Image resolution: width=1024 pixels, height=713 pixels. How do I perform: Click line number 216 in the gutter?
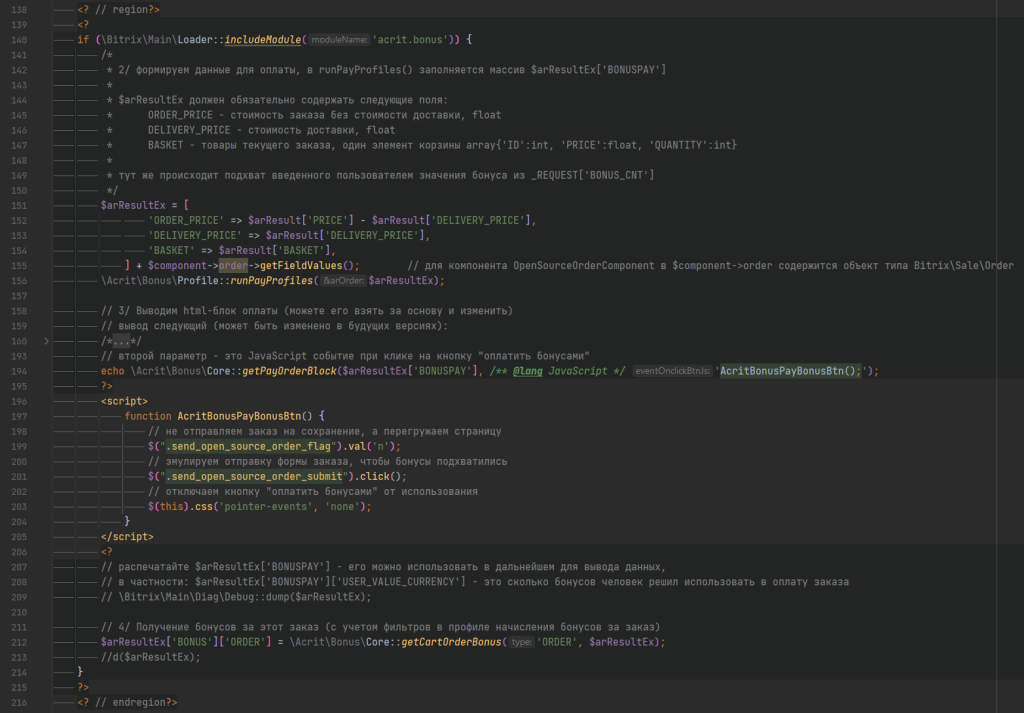pyautogui.click(x=19, y=703)
